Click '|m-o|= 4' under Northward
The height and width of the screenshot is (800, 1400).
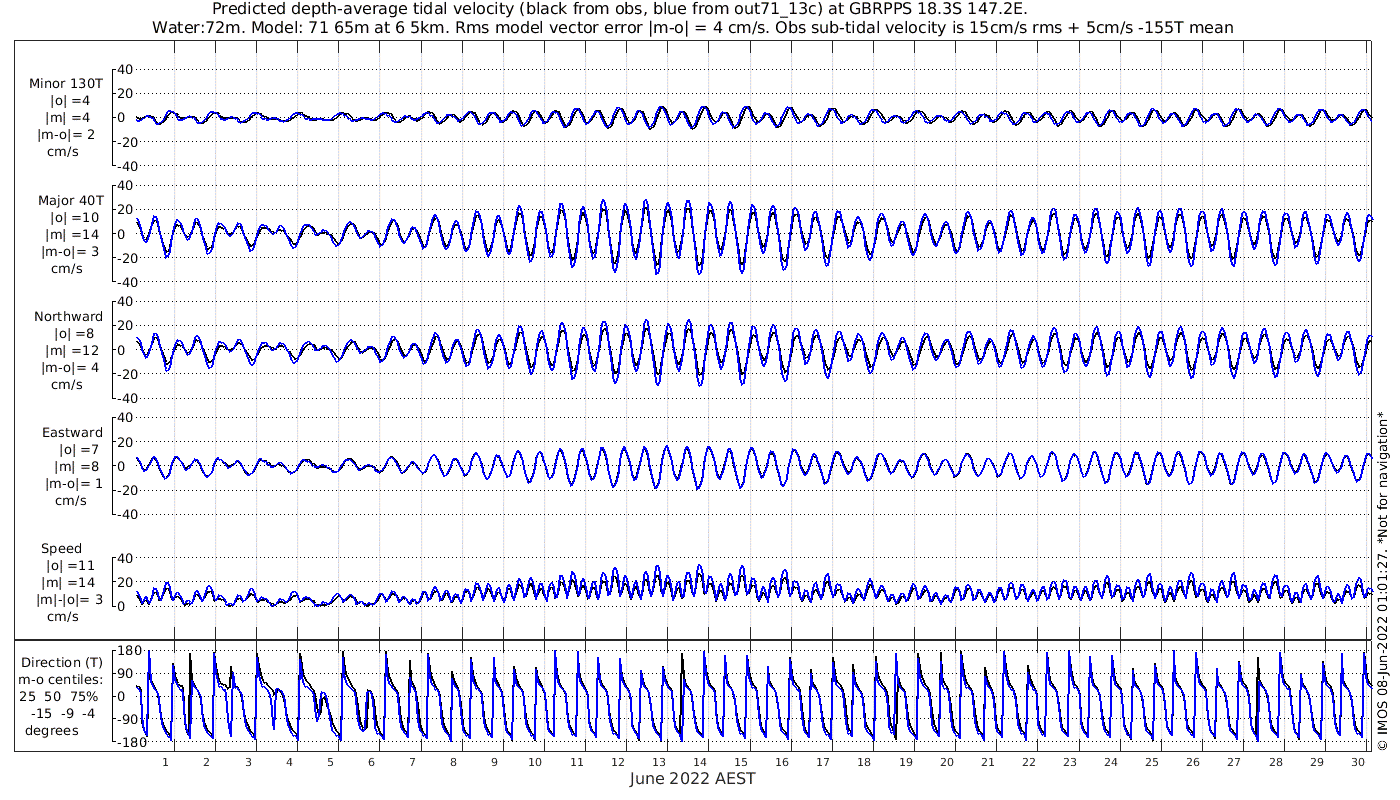tap(70, 367)
